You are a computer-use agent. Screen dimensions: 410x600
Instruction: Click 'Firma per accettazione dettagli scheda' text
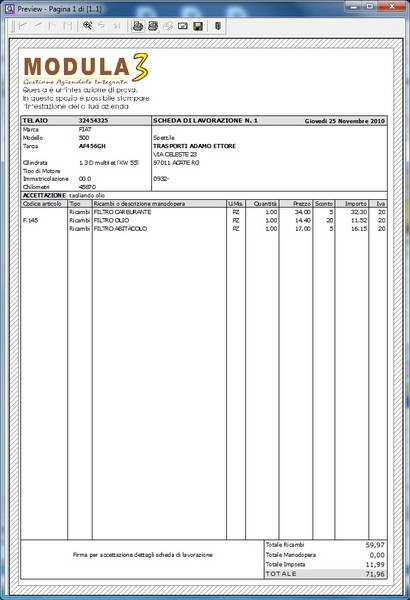point(142,555)
